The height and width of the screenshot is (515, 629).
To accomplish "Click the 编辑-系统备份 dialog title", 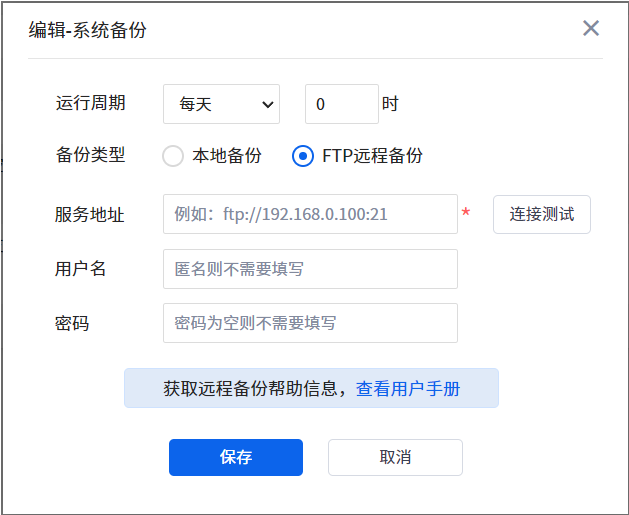I will coord(87,30).
